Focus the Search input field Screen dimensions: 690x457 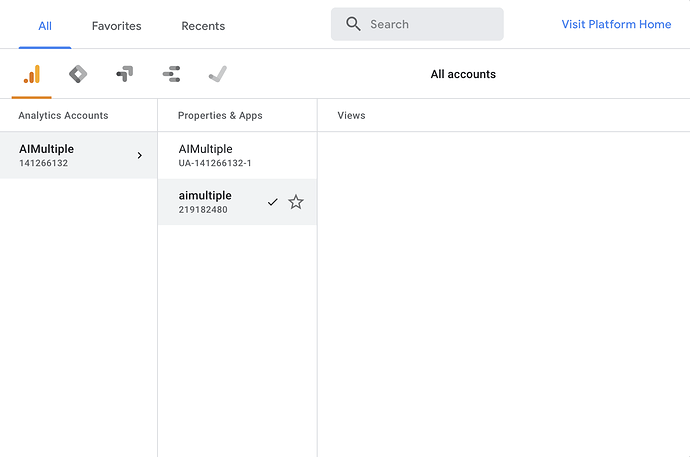417,24
